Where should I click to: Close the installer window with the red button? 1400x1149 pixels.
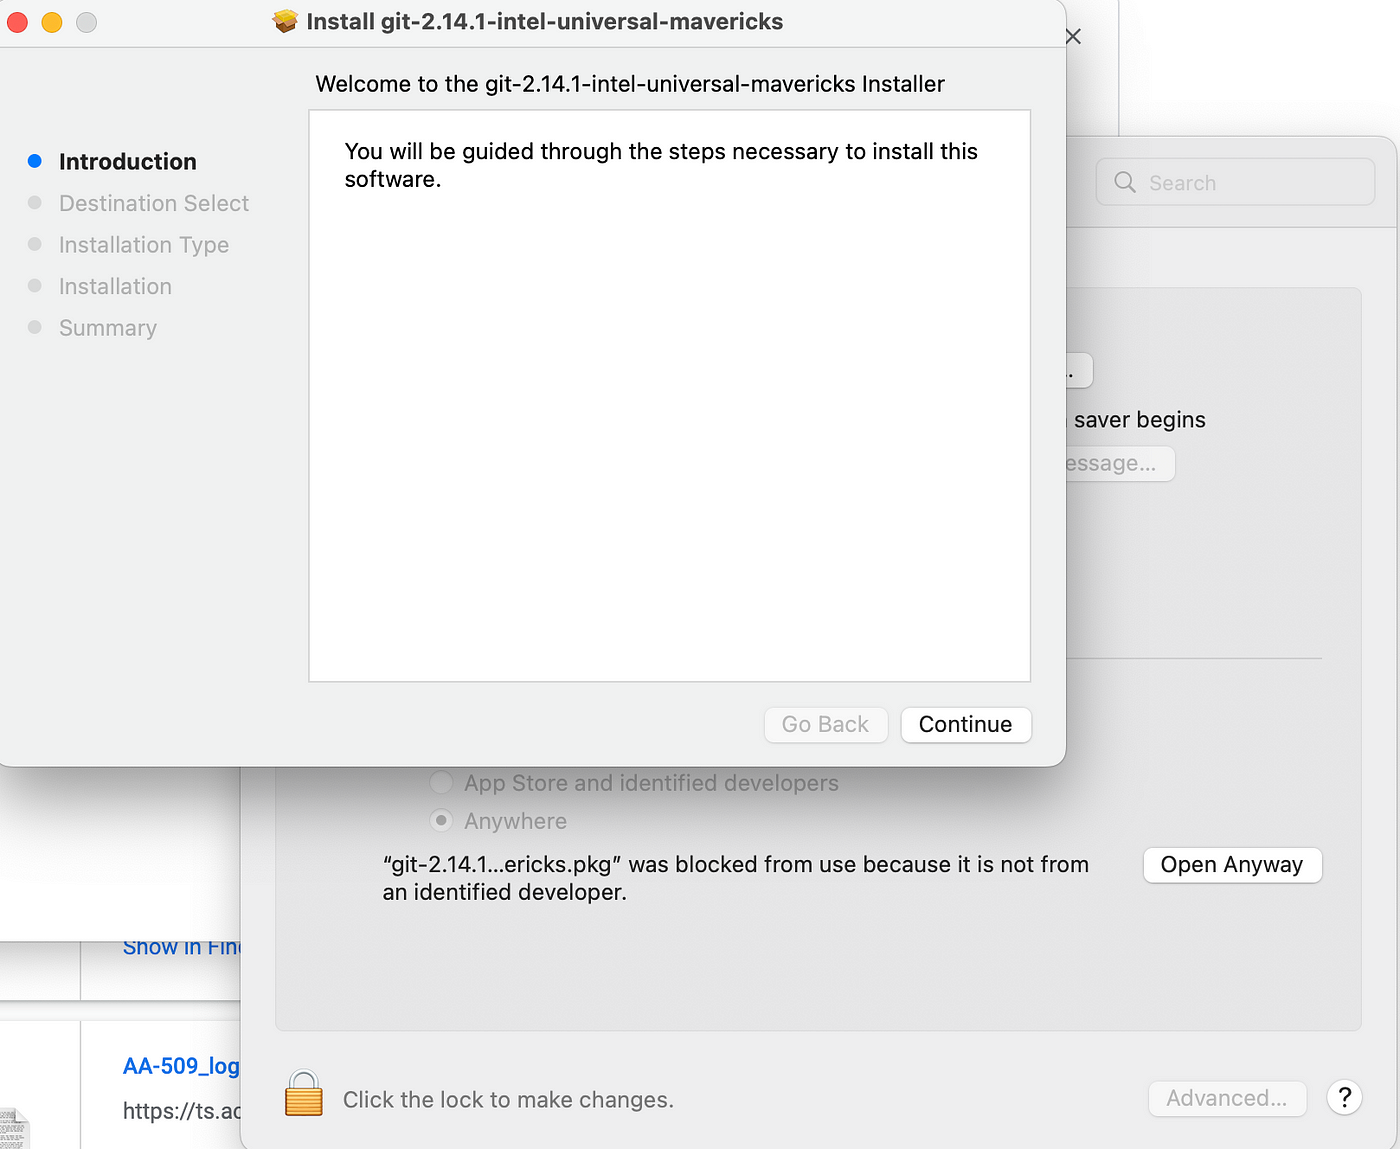(17, 22)
